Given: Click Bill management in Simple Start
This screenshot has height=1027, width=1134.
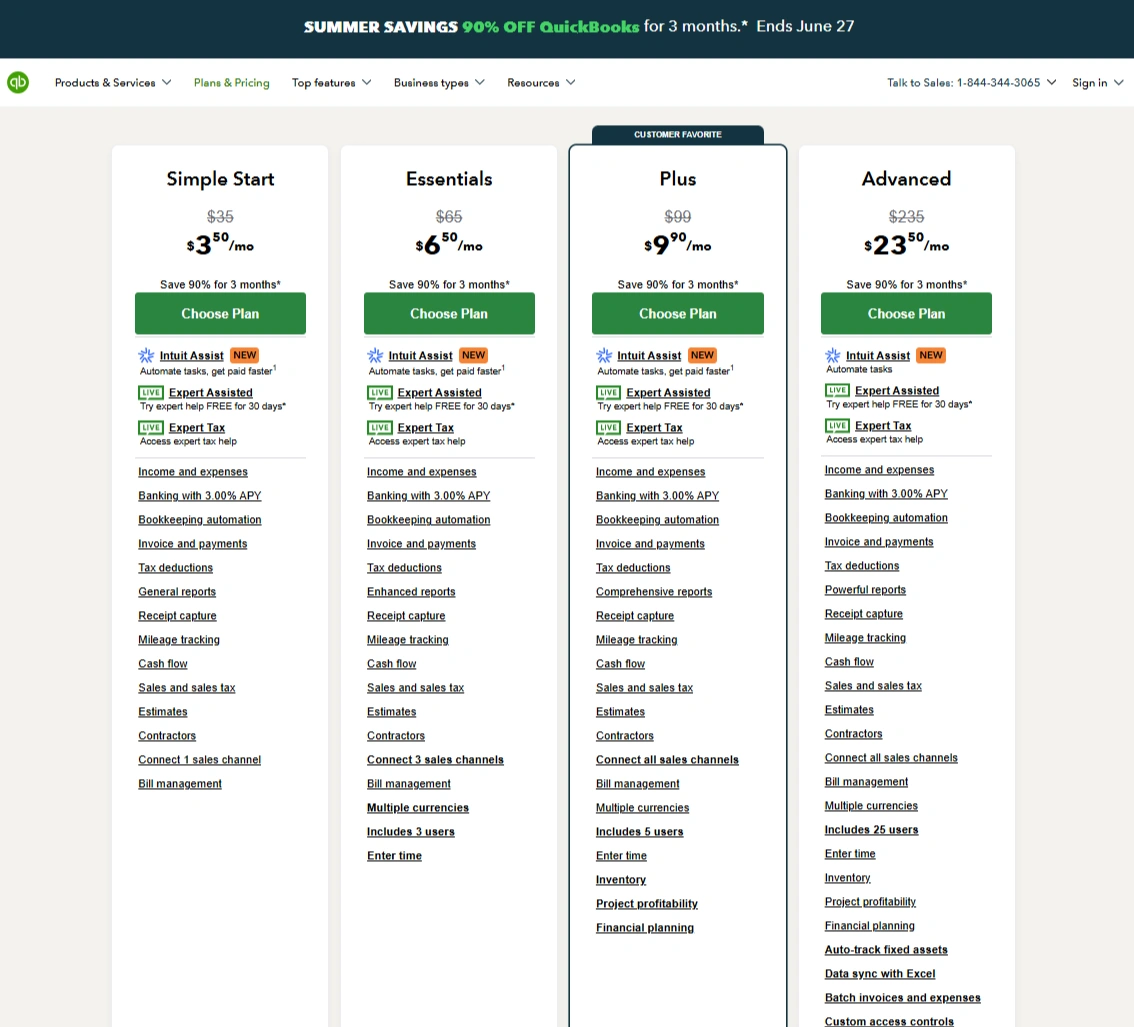Looking at the screenshot, I should pos(180,784).
